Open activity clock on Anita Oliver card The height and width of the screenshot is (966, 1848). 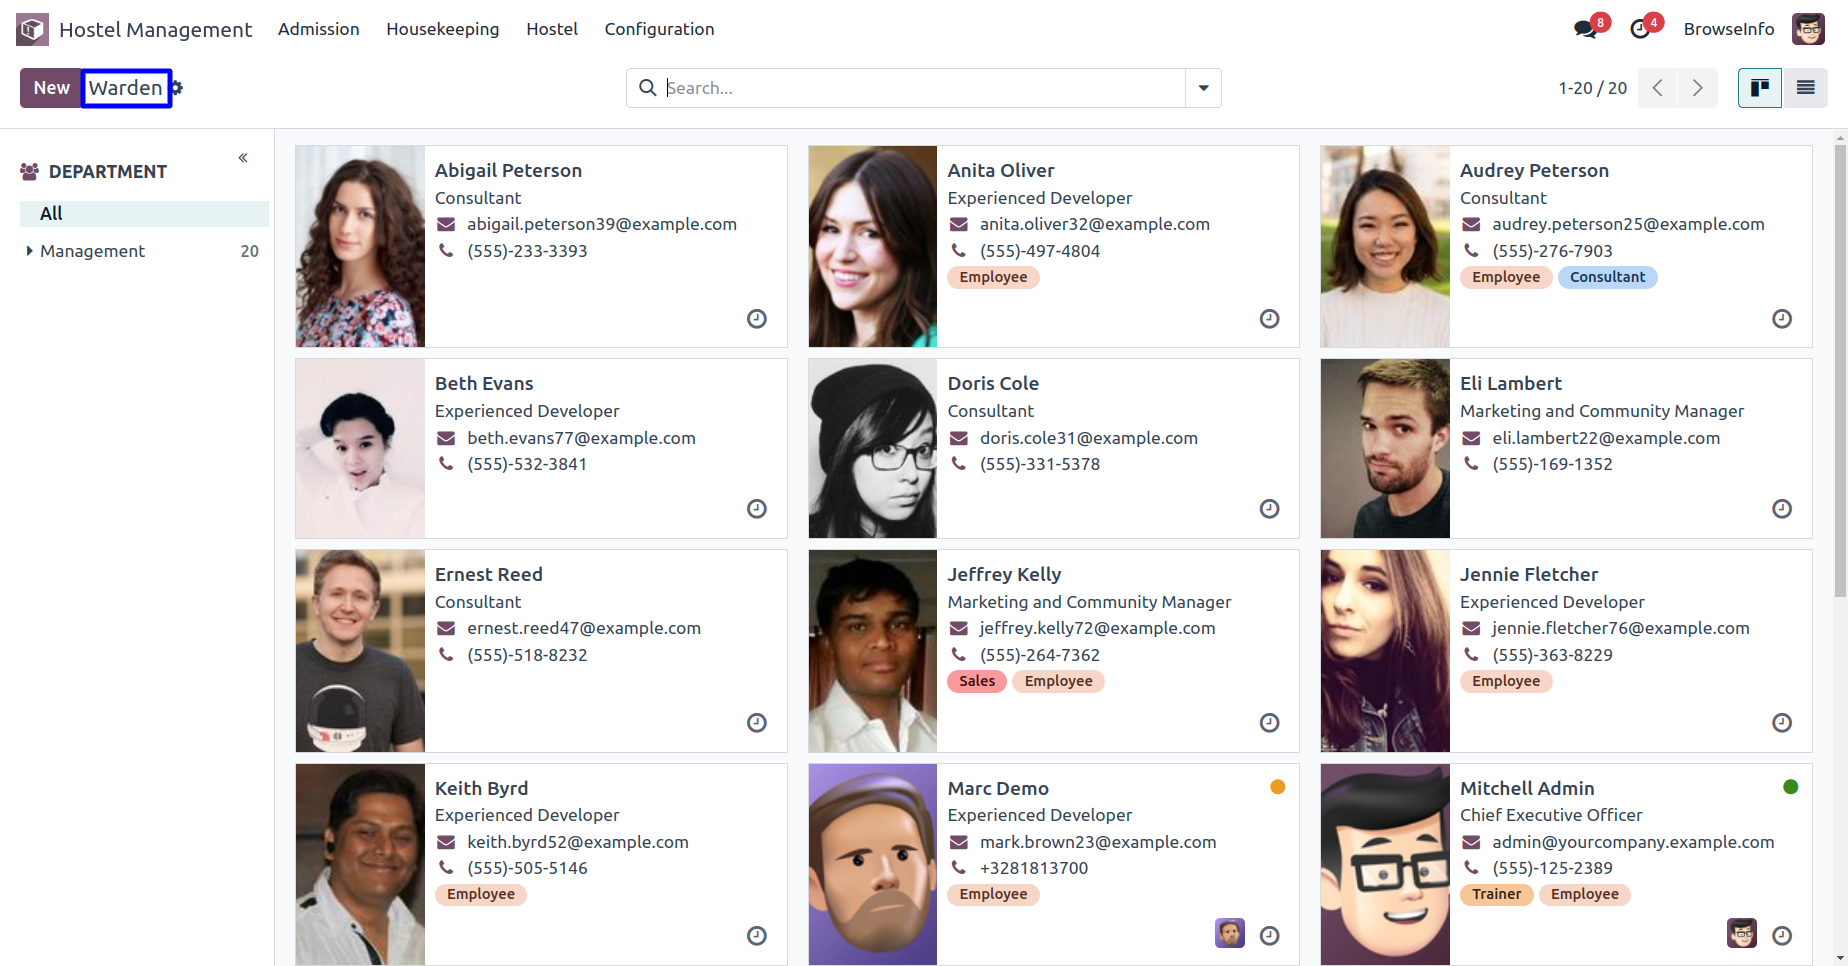pos(1269,319)
